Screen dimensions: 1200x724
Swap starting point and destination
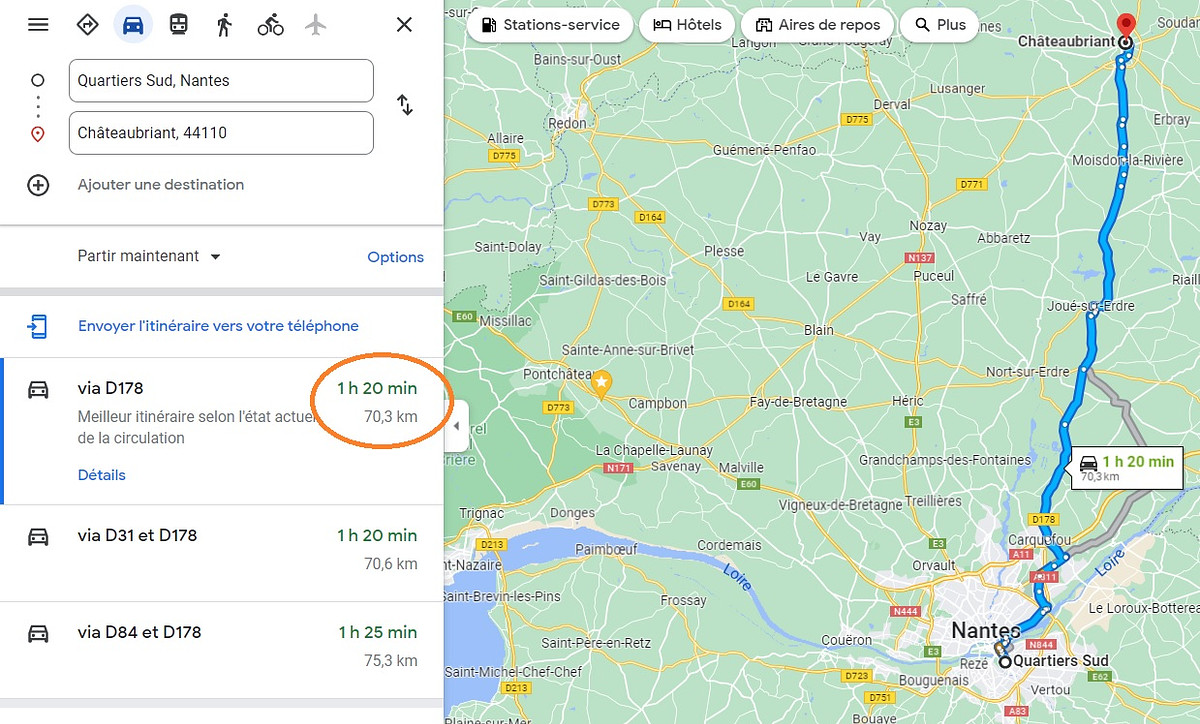click(405, 105)
